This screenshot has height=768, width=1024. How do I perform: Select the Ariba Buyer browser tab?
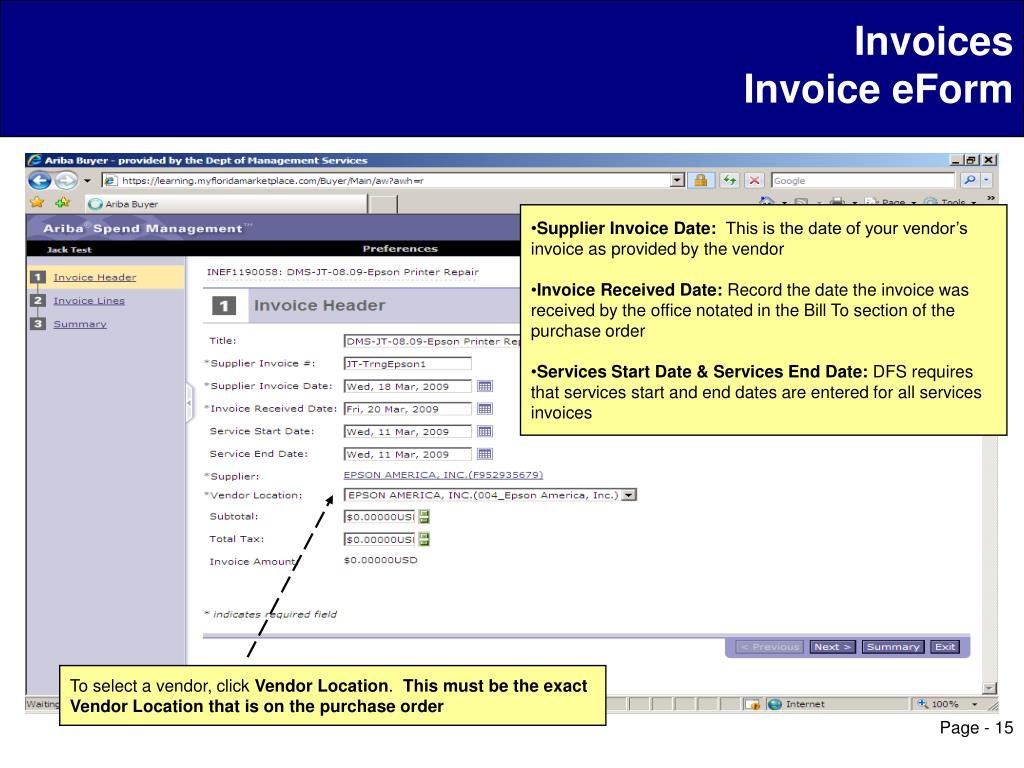tap(226, 204)
